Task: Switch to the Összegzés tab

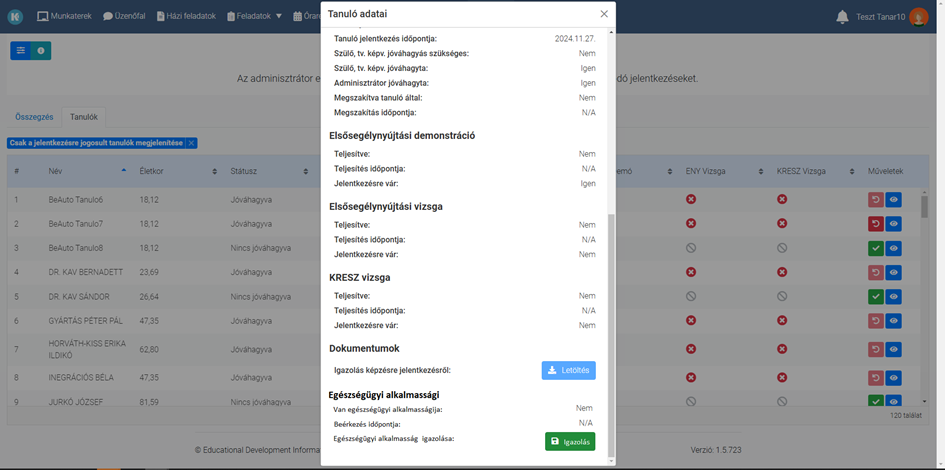Action: pyautogui.click(x=34, y=117)
